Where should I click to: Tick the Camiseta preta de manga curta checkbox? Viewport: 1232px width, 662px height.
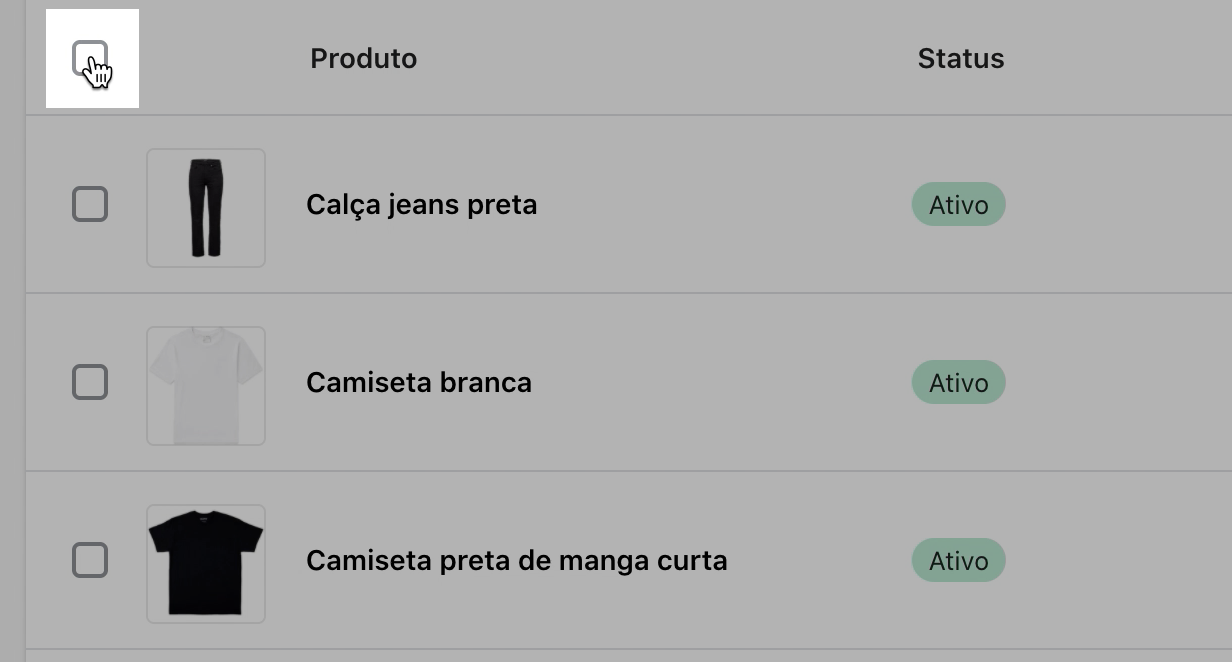(x=90, y=560)
